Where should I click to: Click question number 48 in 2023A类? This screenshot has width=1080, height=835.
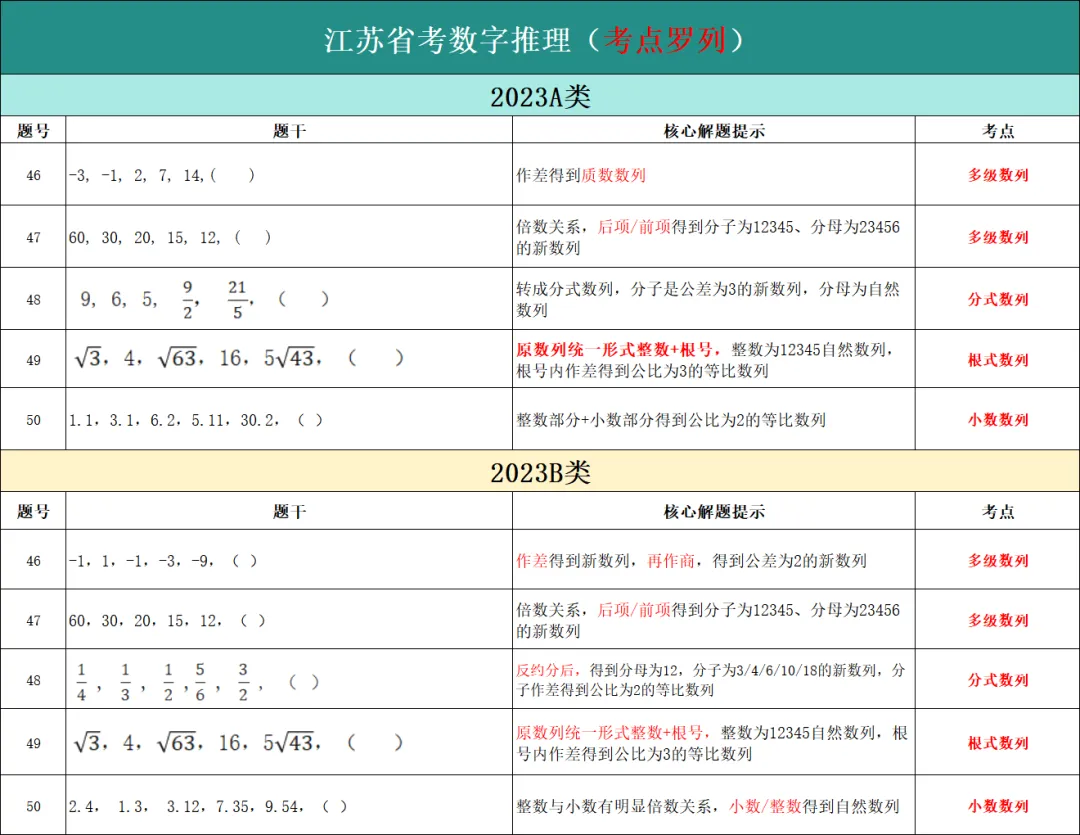click(x=33, y=300)
